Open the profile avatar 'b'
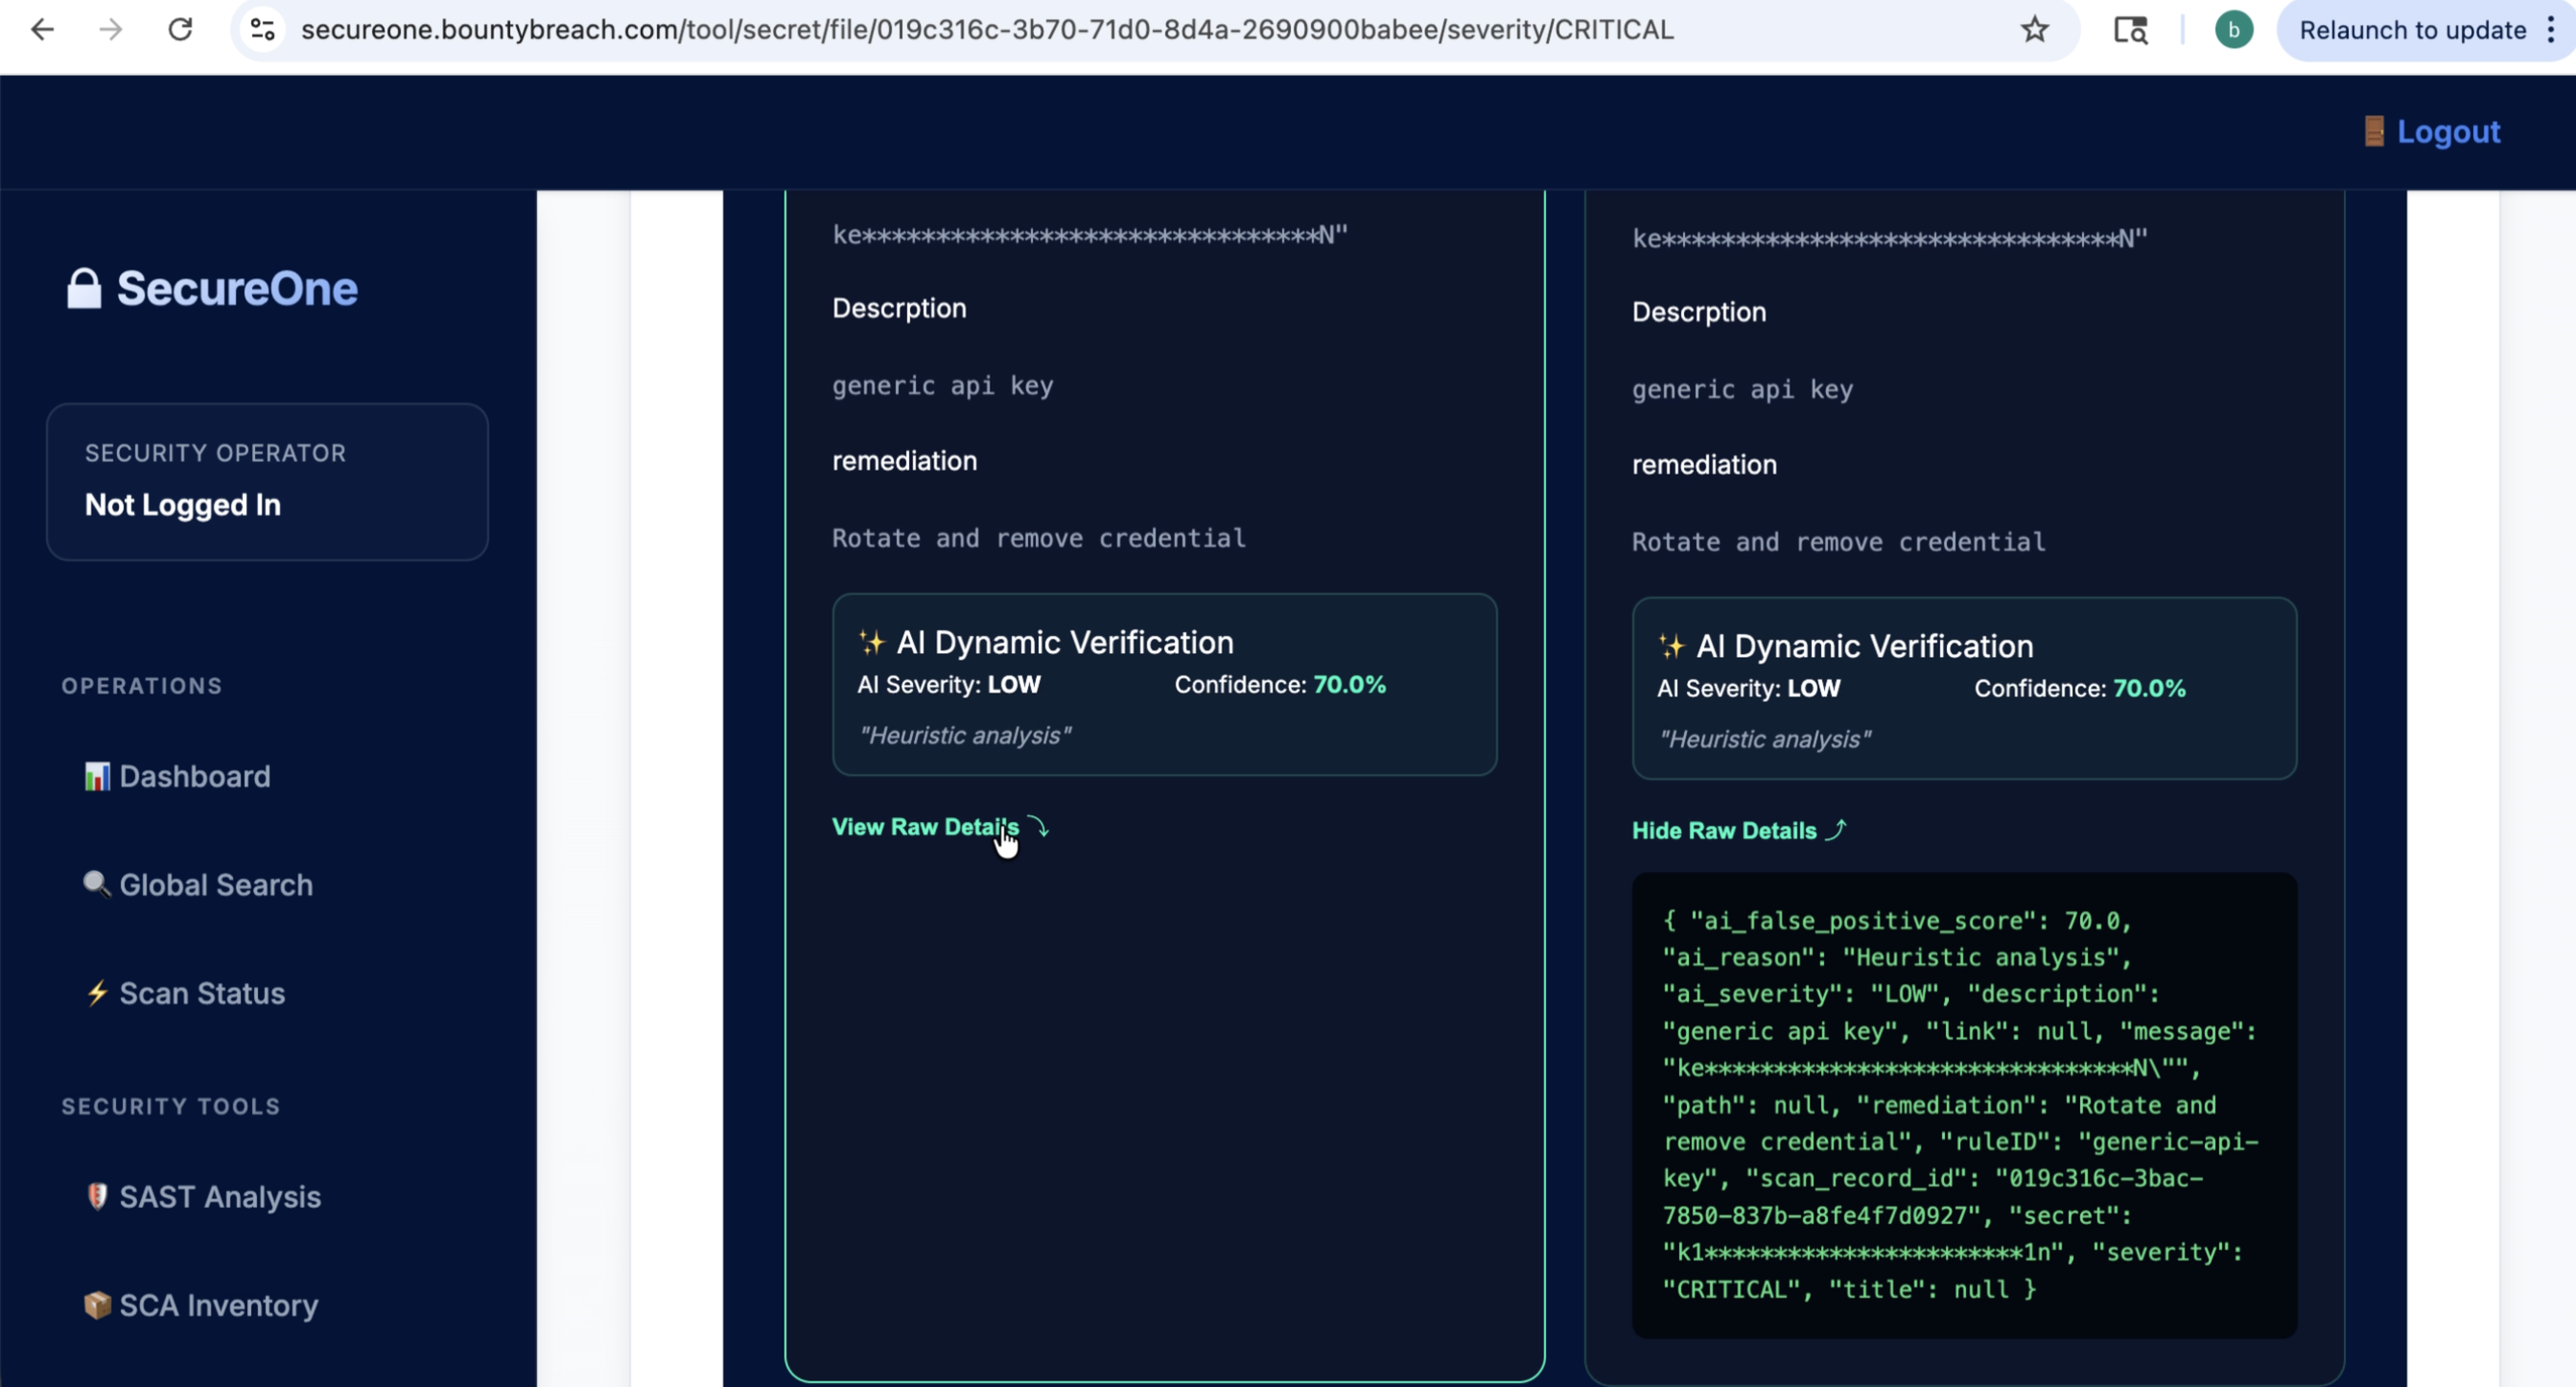The image size is (2576, 1387). tap(2233, 30)
